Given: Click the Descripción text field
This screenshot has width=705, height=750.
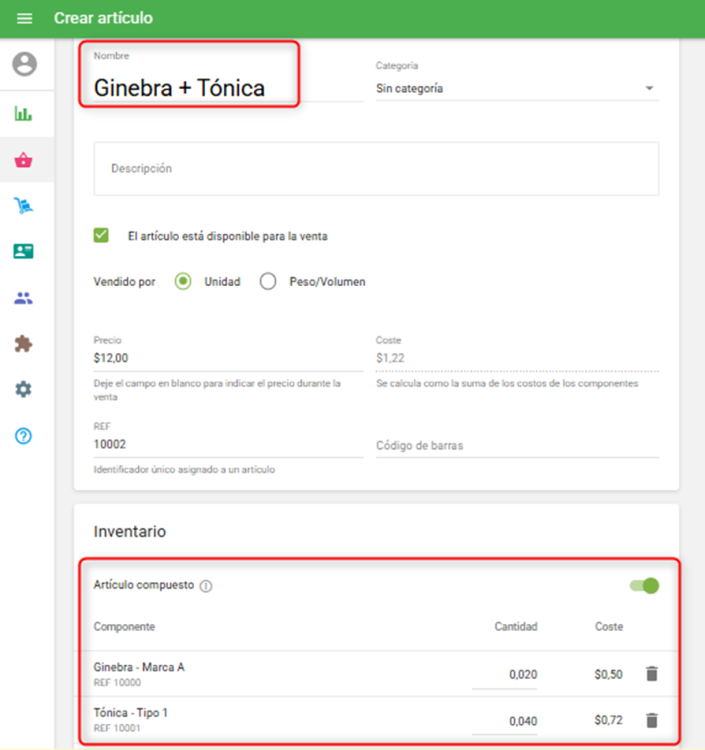Looking at the screenshot, I should coord(376,169).
